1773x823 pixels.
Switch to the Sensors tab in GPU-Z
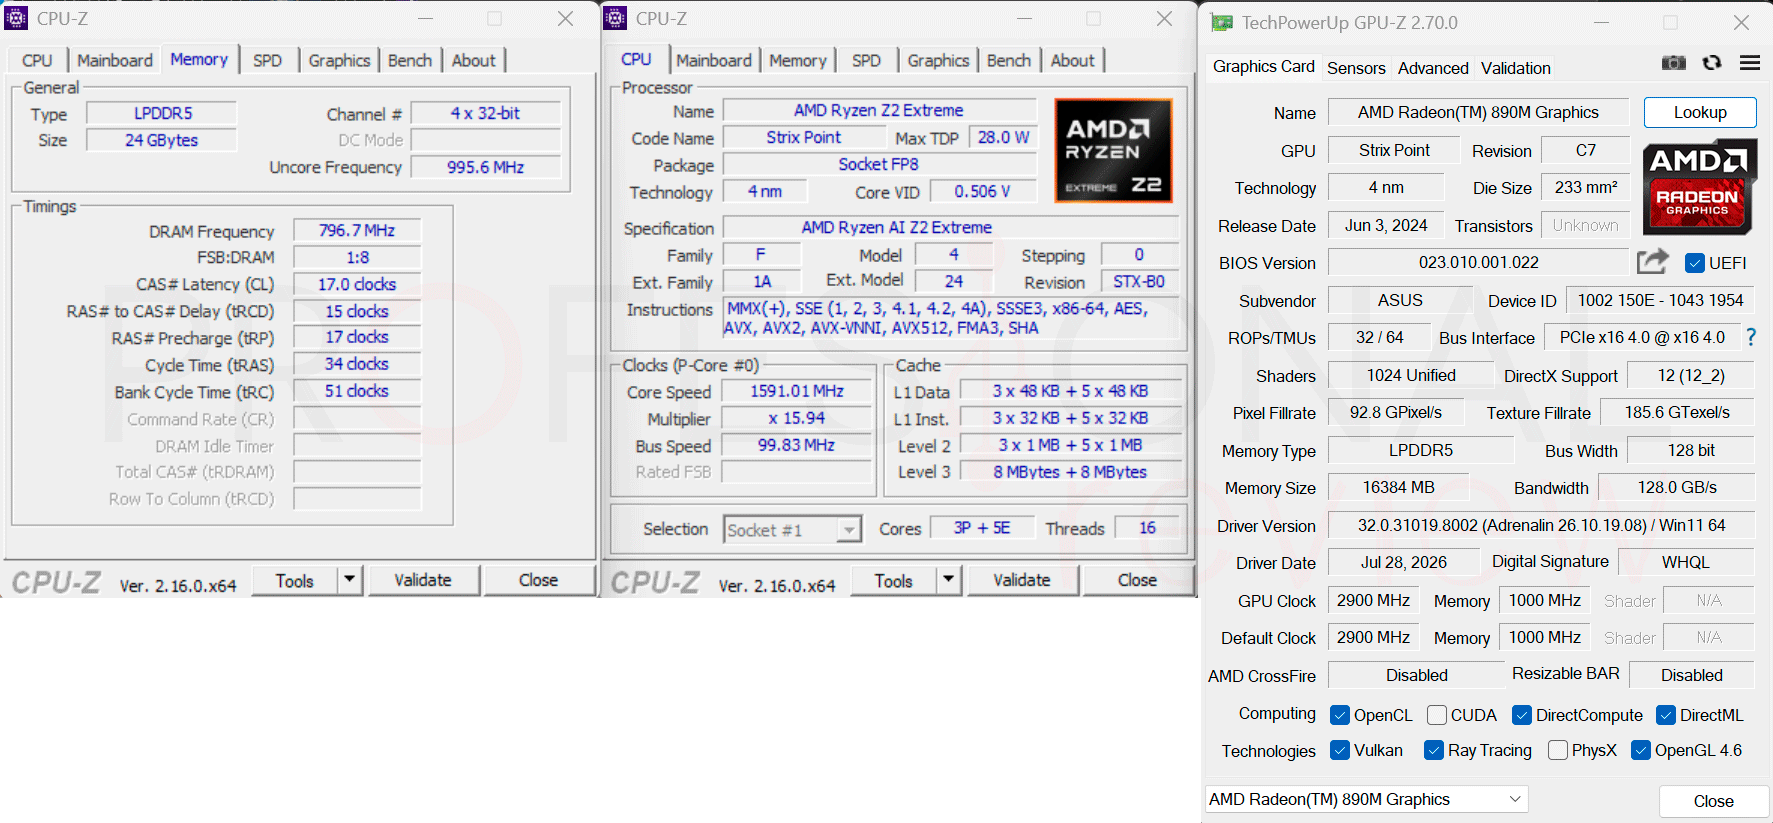click(1356, 68)
